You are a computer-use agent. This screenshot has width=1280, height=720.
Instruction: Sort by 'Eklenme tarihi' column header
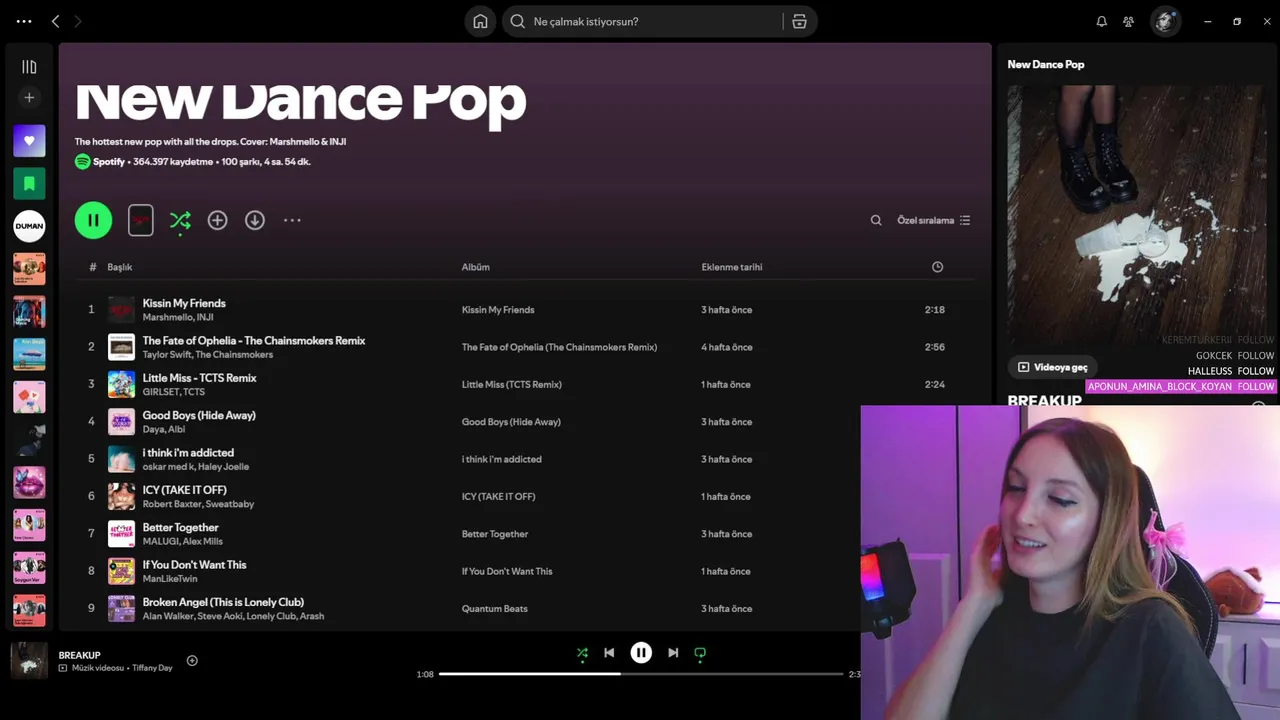[731, 267]
